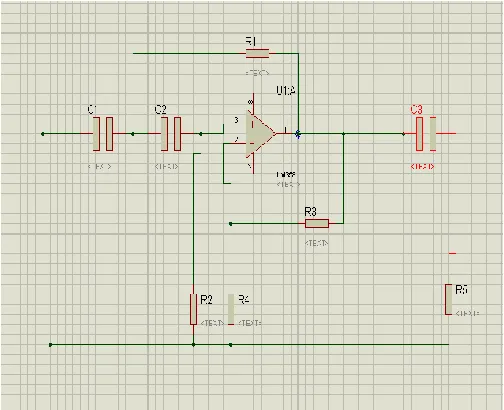Click the wire endpoint dot left of R3

(x=231, y=224)
